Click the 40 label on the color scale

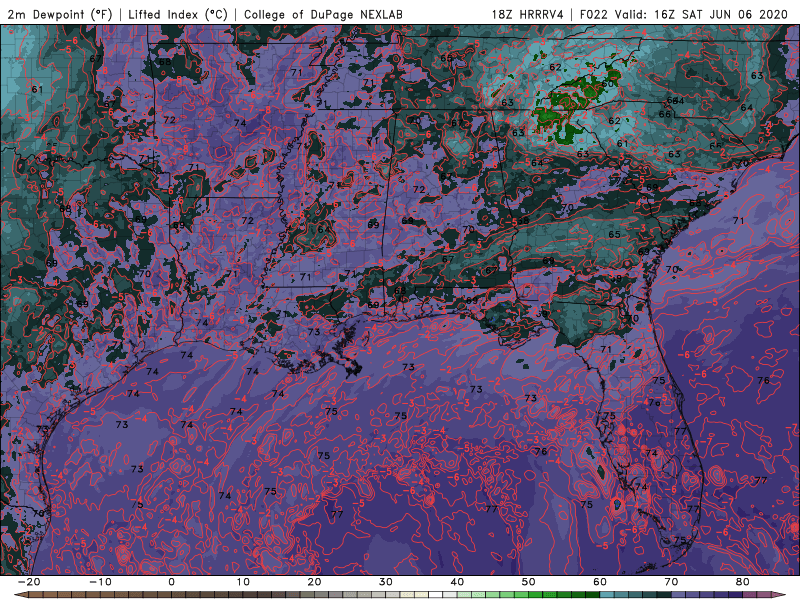[x=457, y=582]
